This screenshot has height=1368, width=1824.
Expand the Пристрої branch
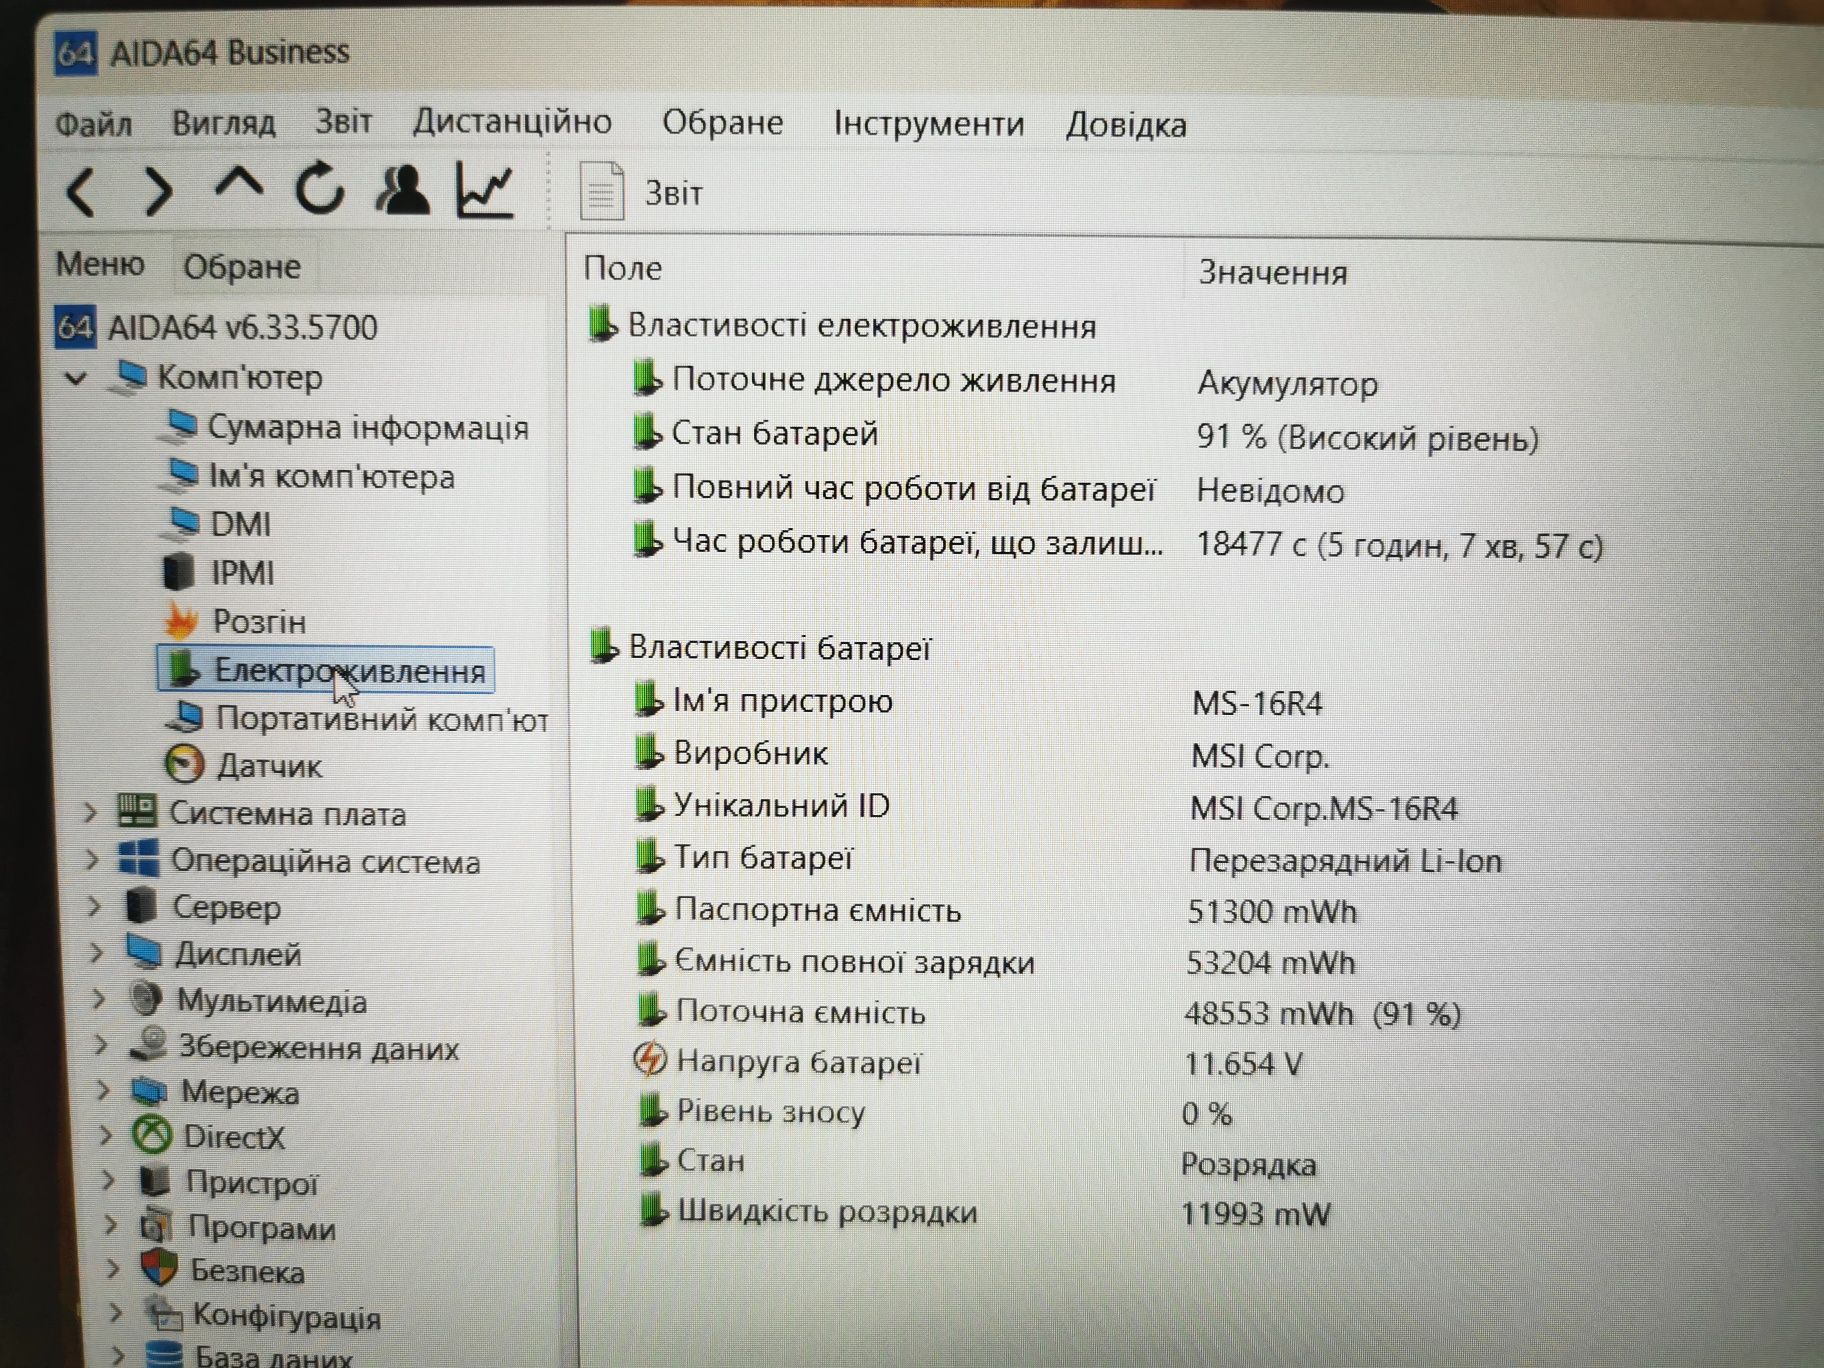click(x=108, y=1182)
